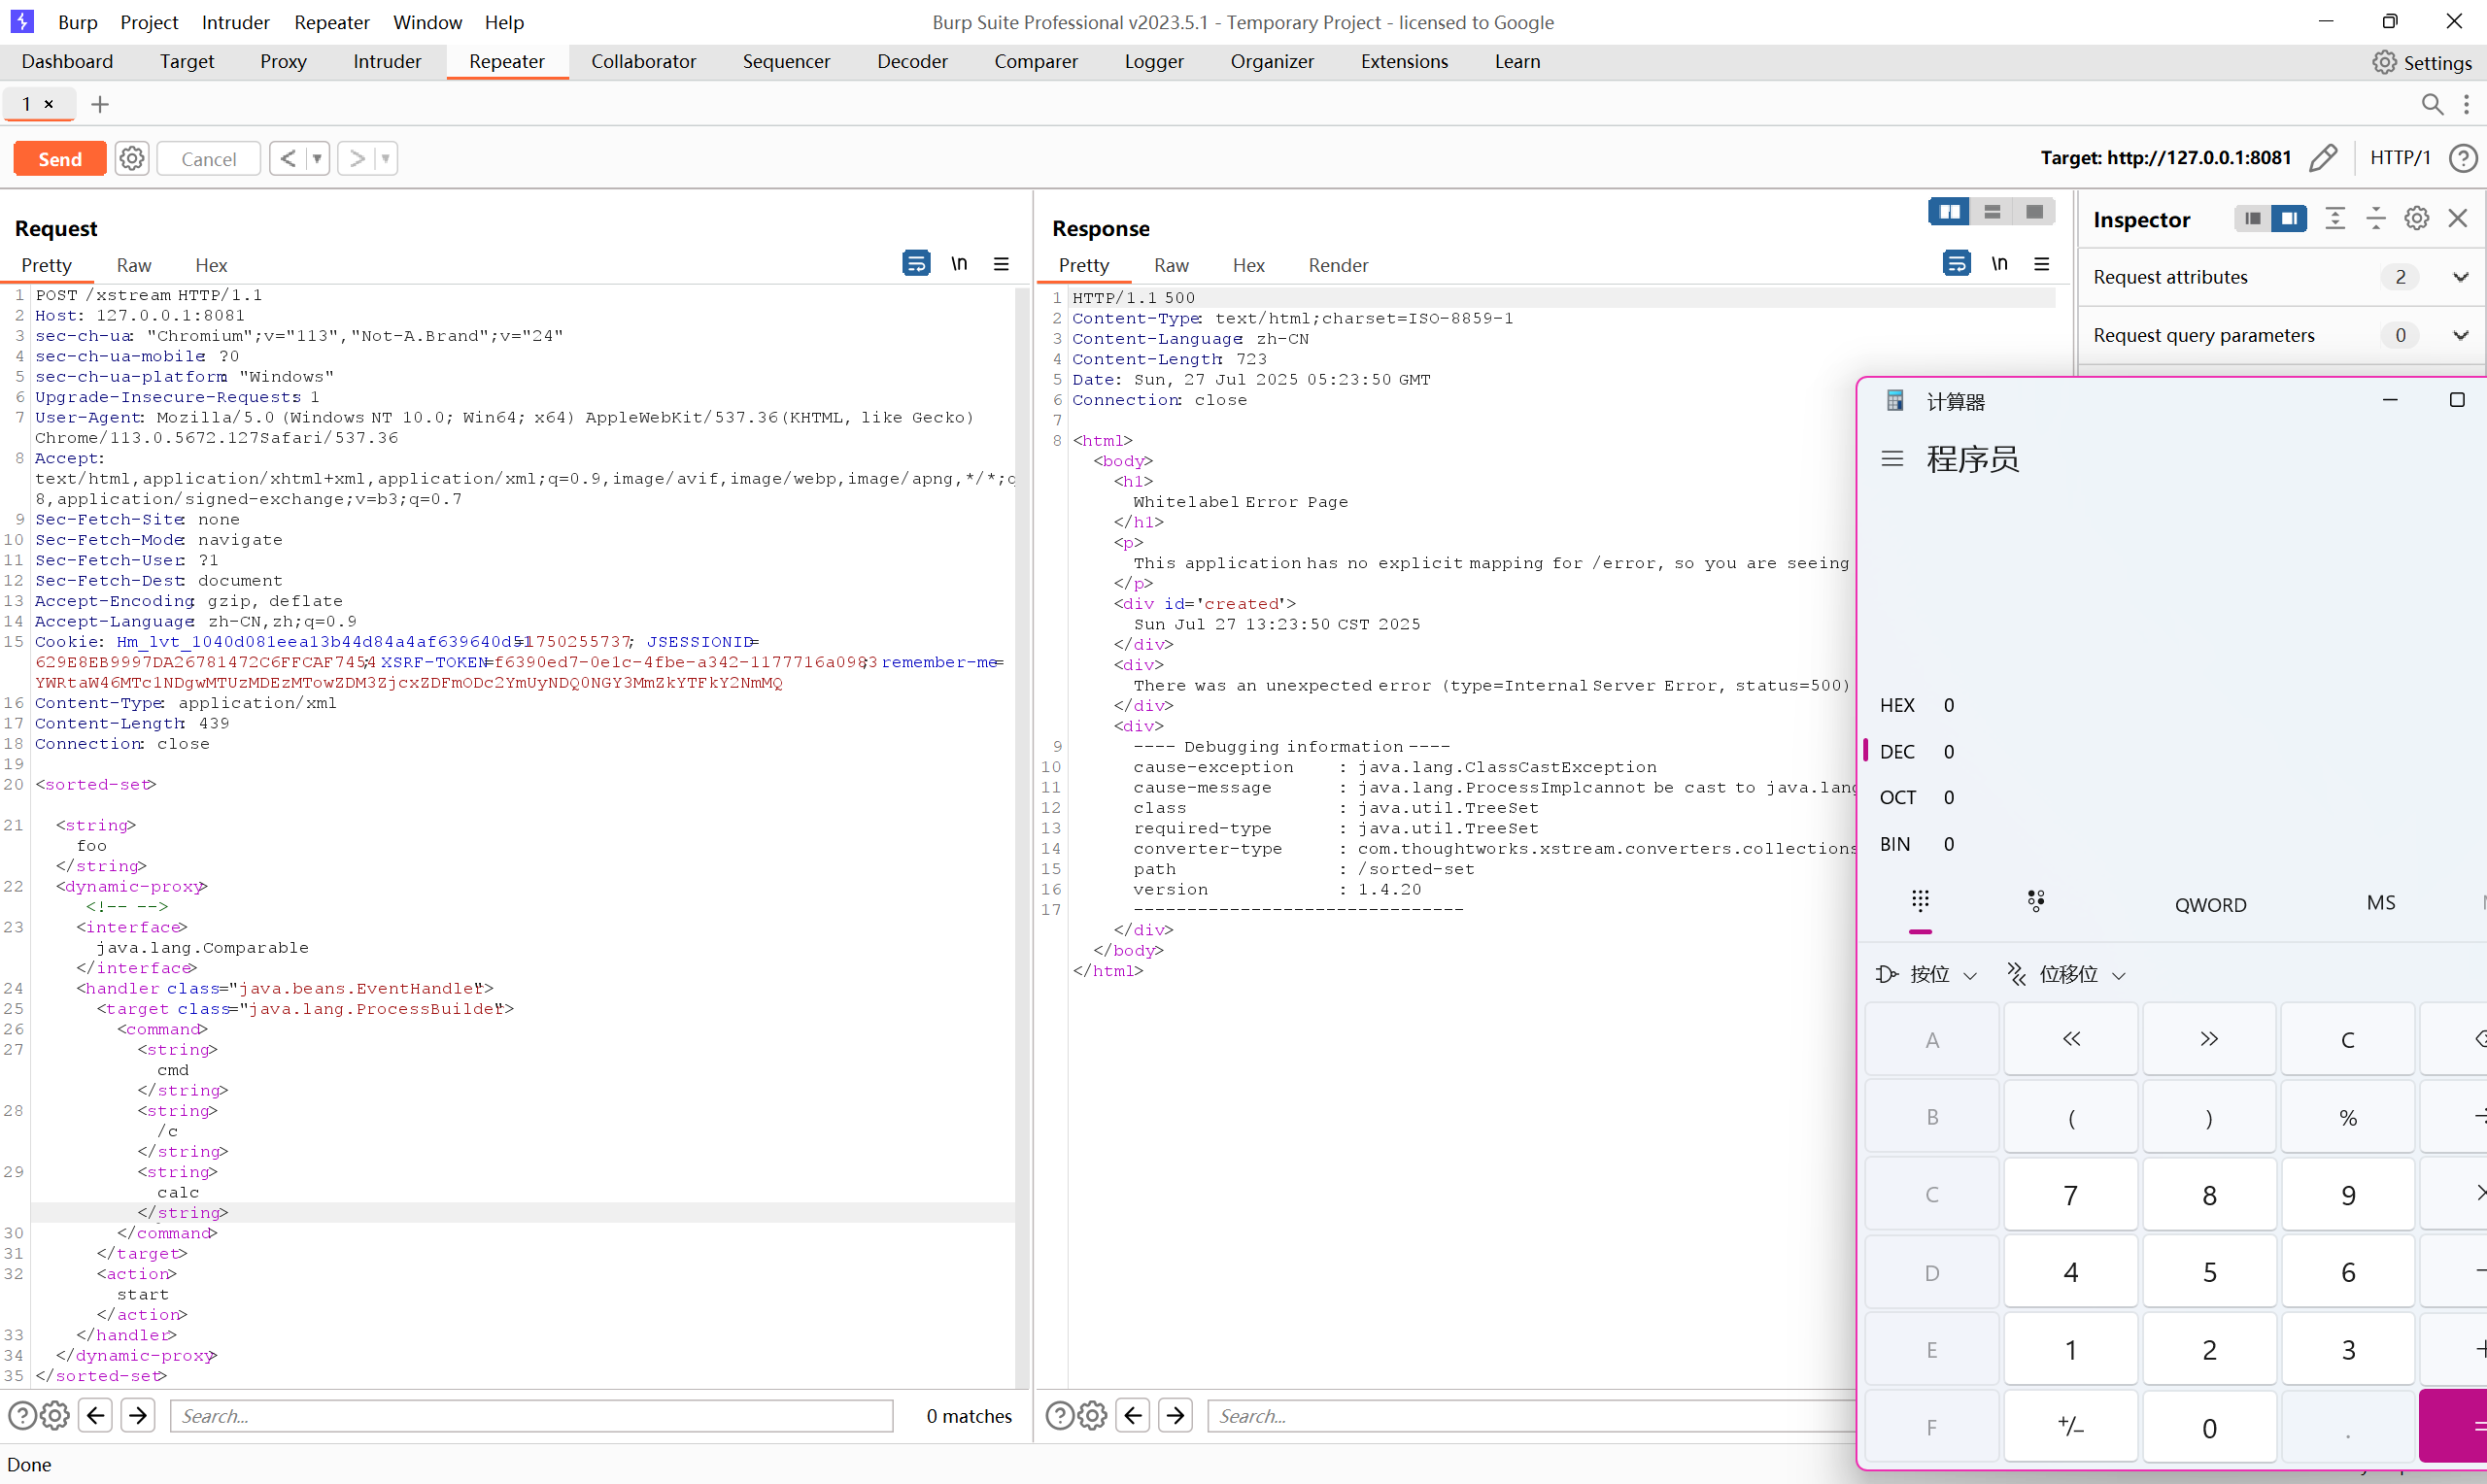Viewport: 2487px width, 1484px height.
Task: Open Request panel hamburger options menu
Action: (1001, 264)
